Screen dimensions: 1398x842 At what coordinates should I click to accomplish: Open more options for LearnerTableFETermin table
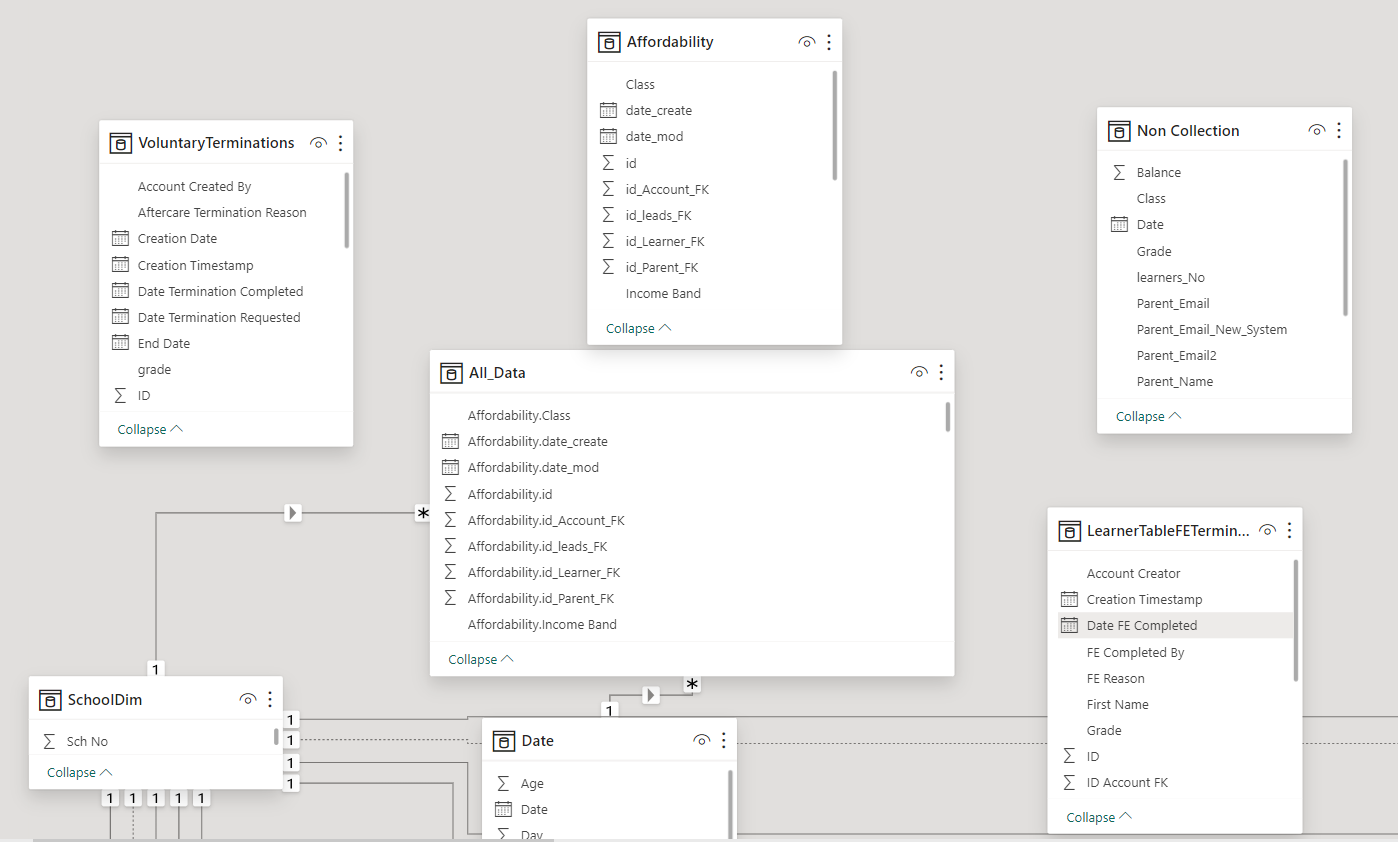point(1290,530)
